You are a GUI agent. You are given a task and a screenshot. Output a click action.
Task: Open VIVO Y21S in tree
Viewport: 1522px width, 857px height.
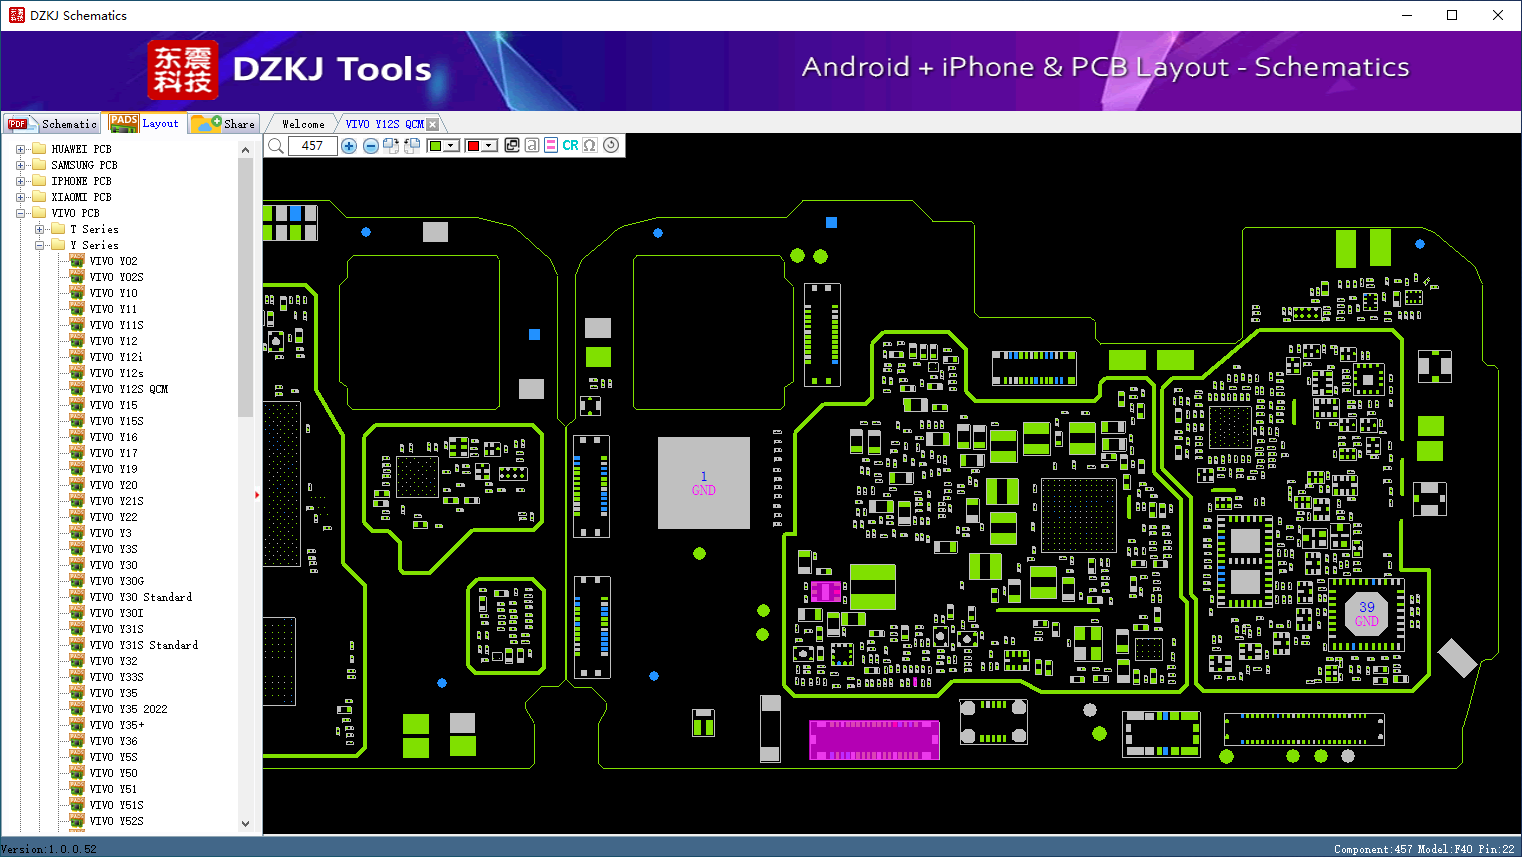tap(117, 501)
